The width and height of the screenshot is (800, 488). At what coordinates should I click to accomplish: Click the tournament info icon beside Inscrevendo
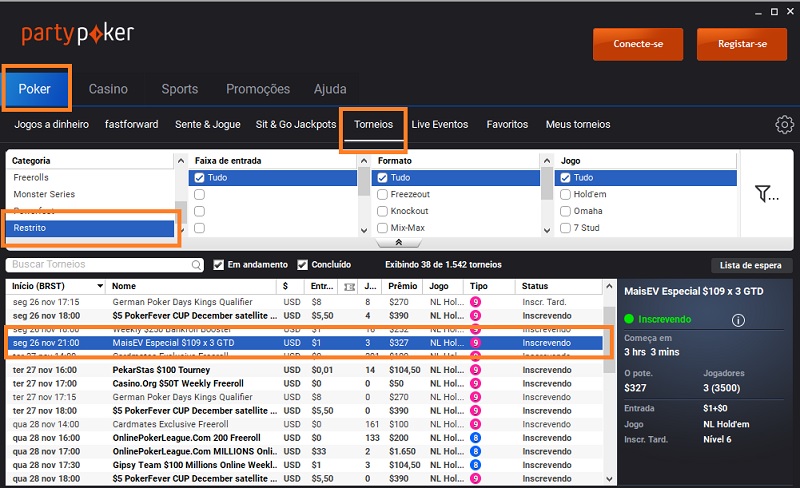(x=738, y=320)
